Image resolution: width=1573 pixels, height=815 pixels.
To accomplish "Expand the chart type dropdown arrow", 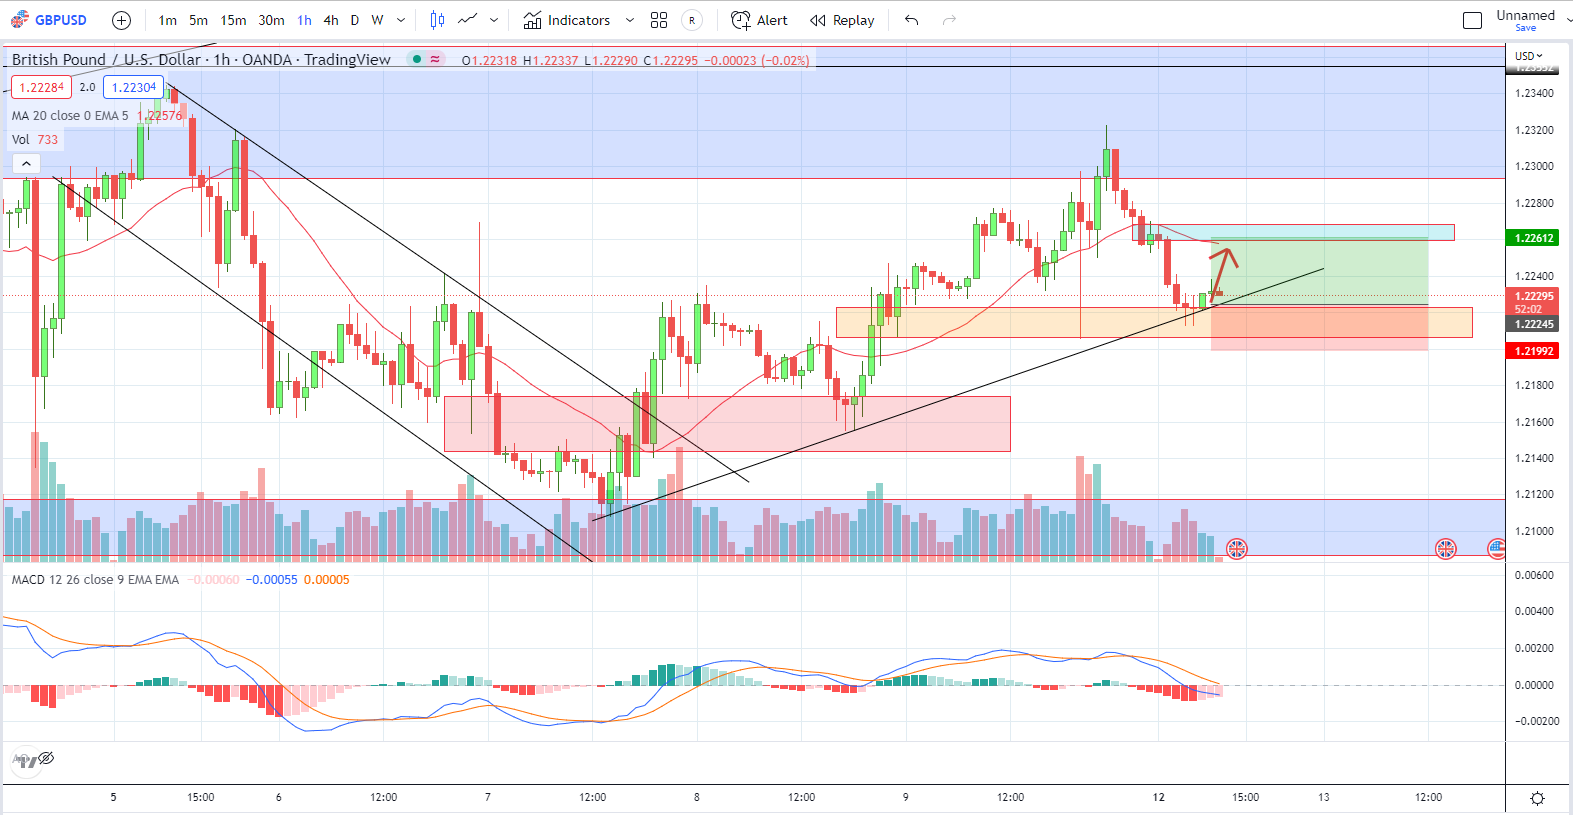I will (494, 20).
